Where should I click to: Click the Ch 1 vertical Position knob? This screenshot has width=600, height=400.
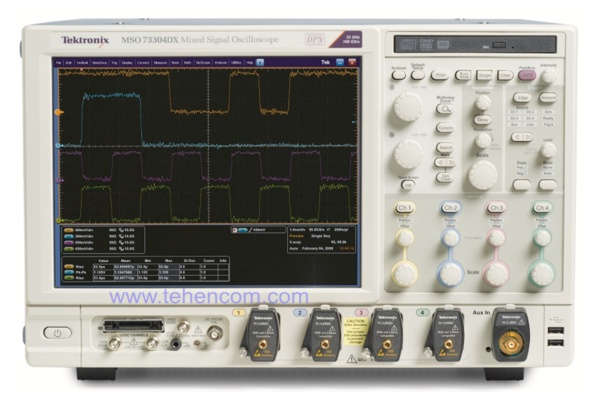(x=404, y=238)
